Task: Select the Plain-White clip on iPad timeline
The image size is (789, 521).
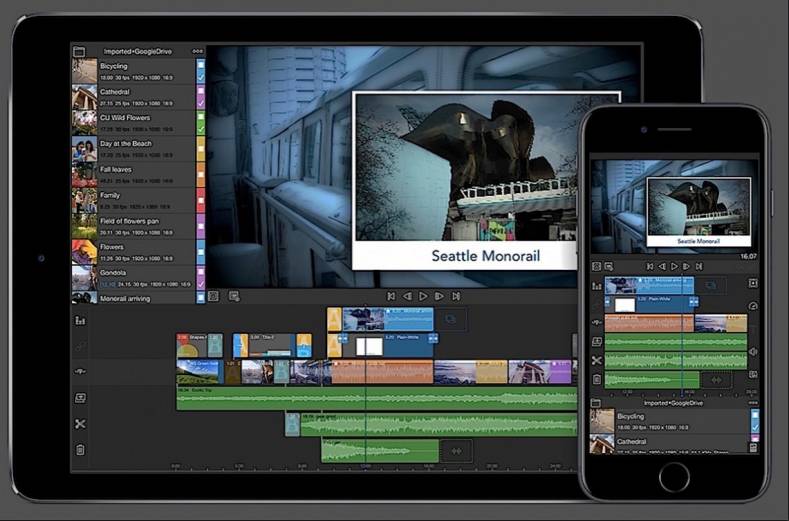Action: pyautogui.click(x=387, y=345)
